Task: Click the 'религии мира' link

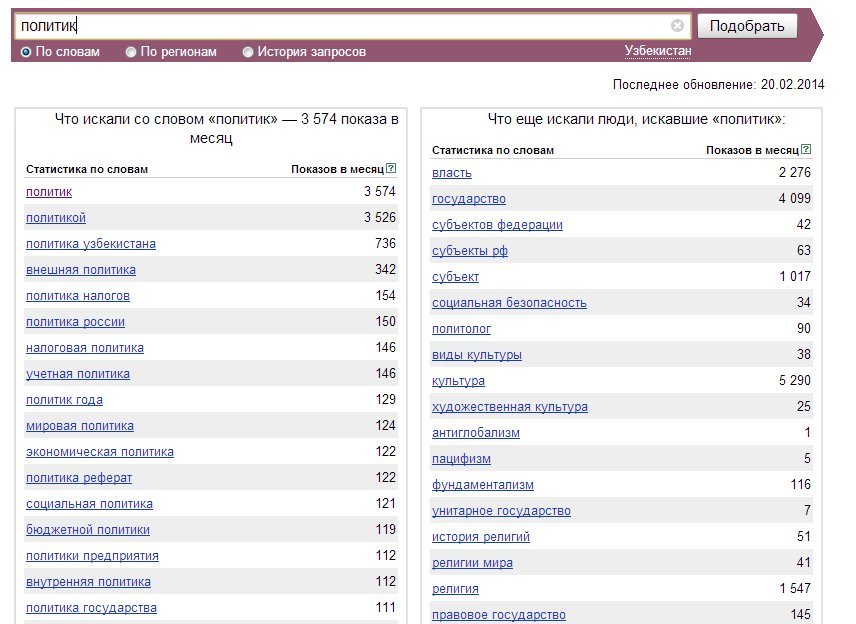Action: (x=472, y=563)
